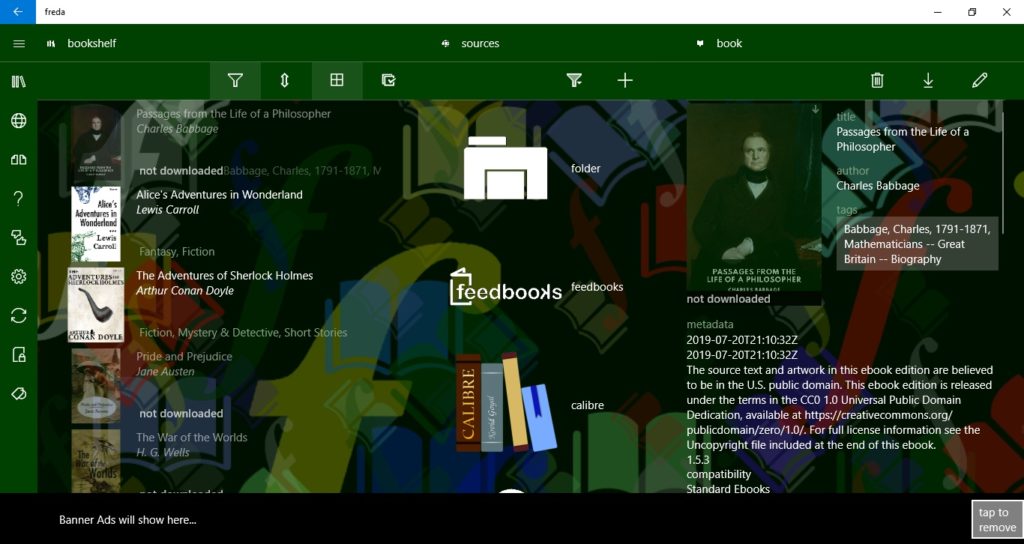
Task: Select Alice's Adventures in Wonderland title
Action: coord(219,195)
